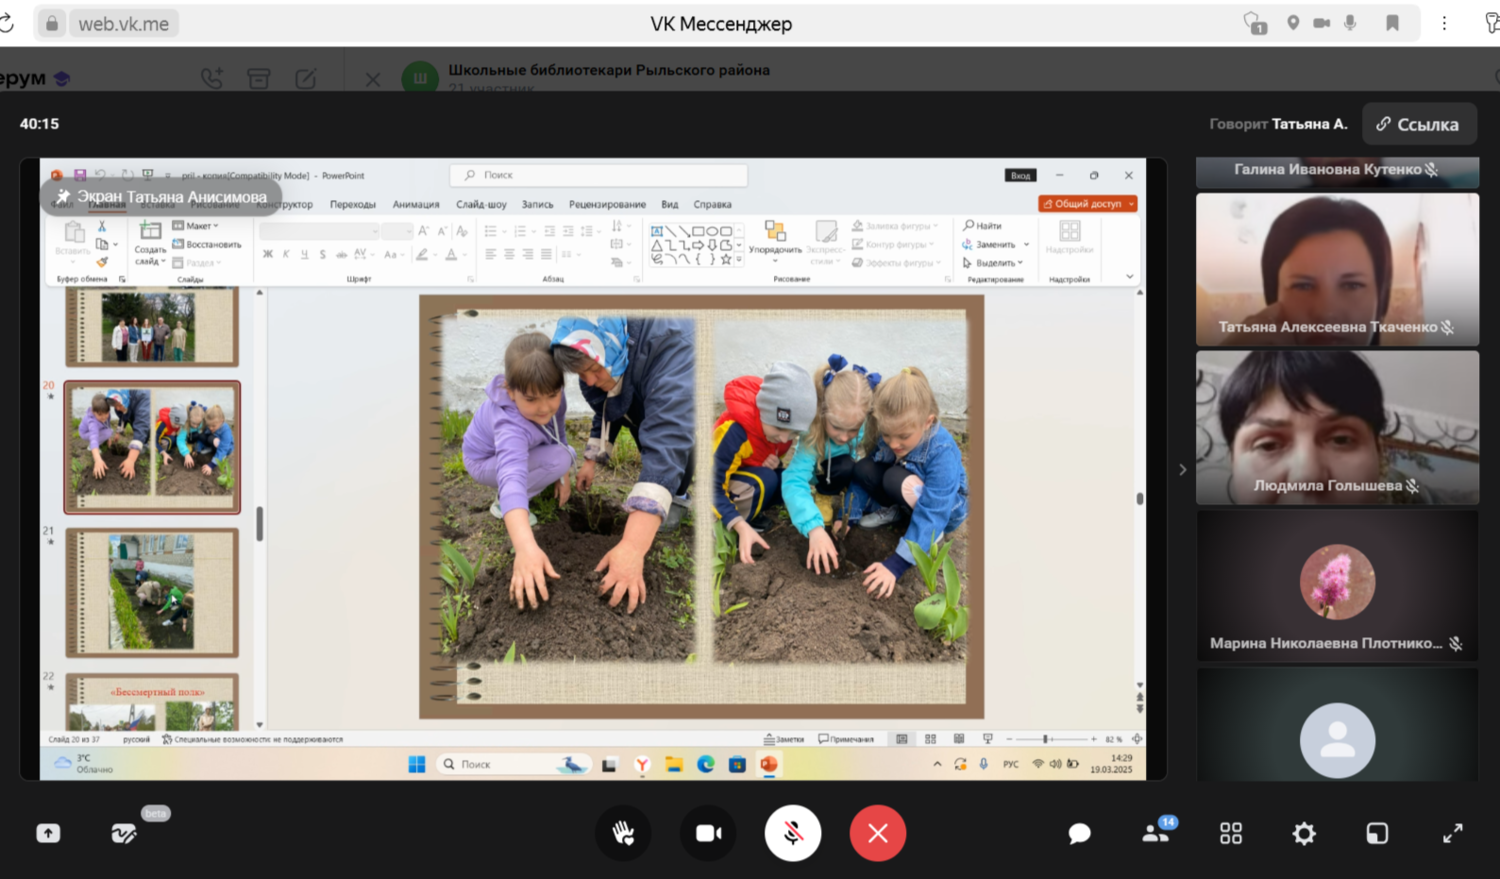Click PowerPoint Поиск search field
The width and height of the screenshot is (1500, 879).
(598, 175)
